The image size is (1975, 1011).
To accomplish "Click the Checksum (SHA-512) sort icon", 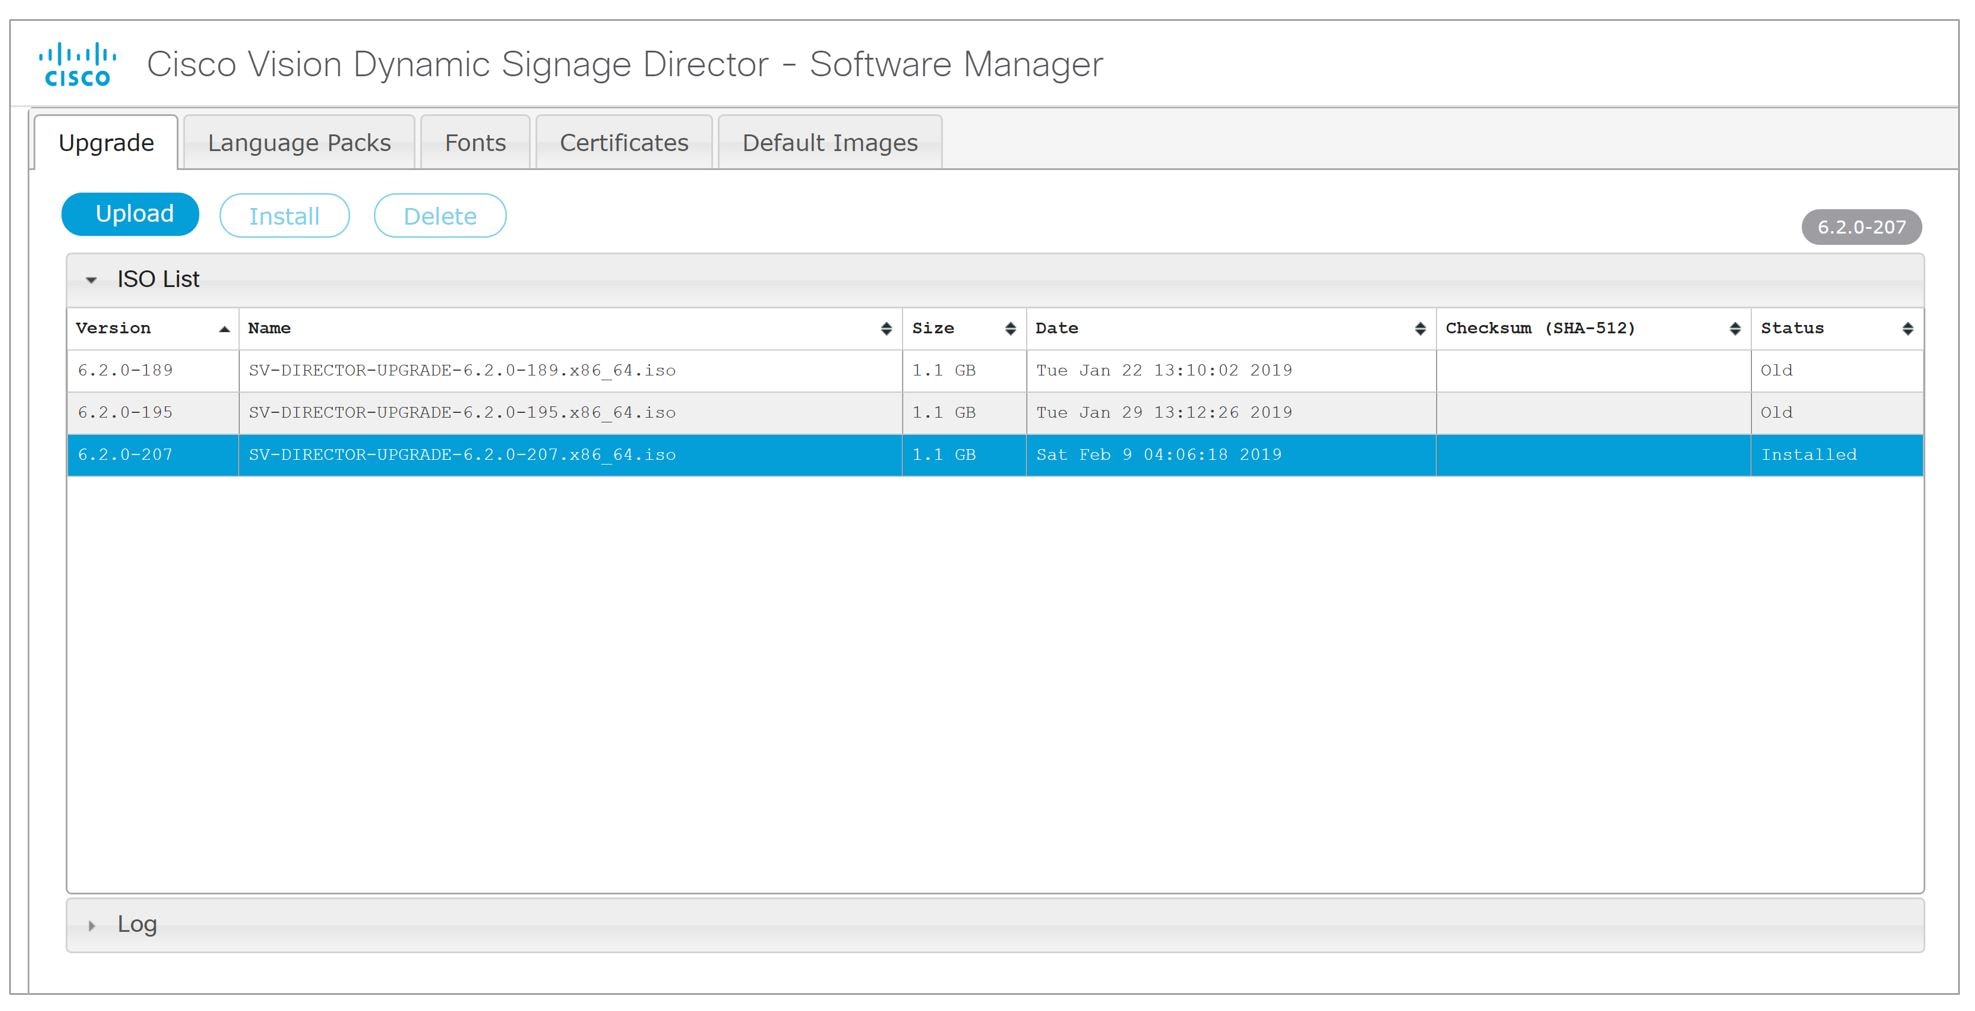I will click(1736, 328).
